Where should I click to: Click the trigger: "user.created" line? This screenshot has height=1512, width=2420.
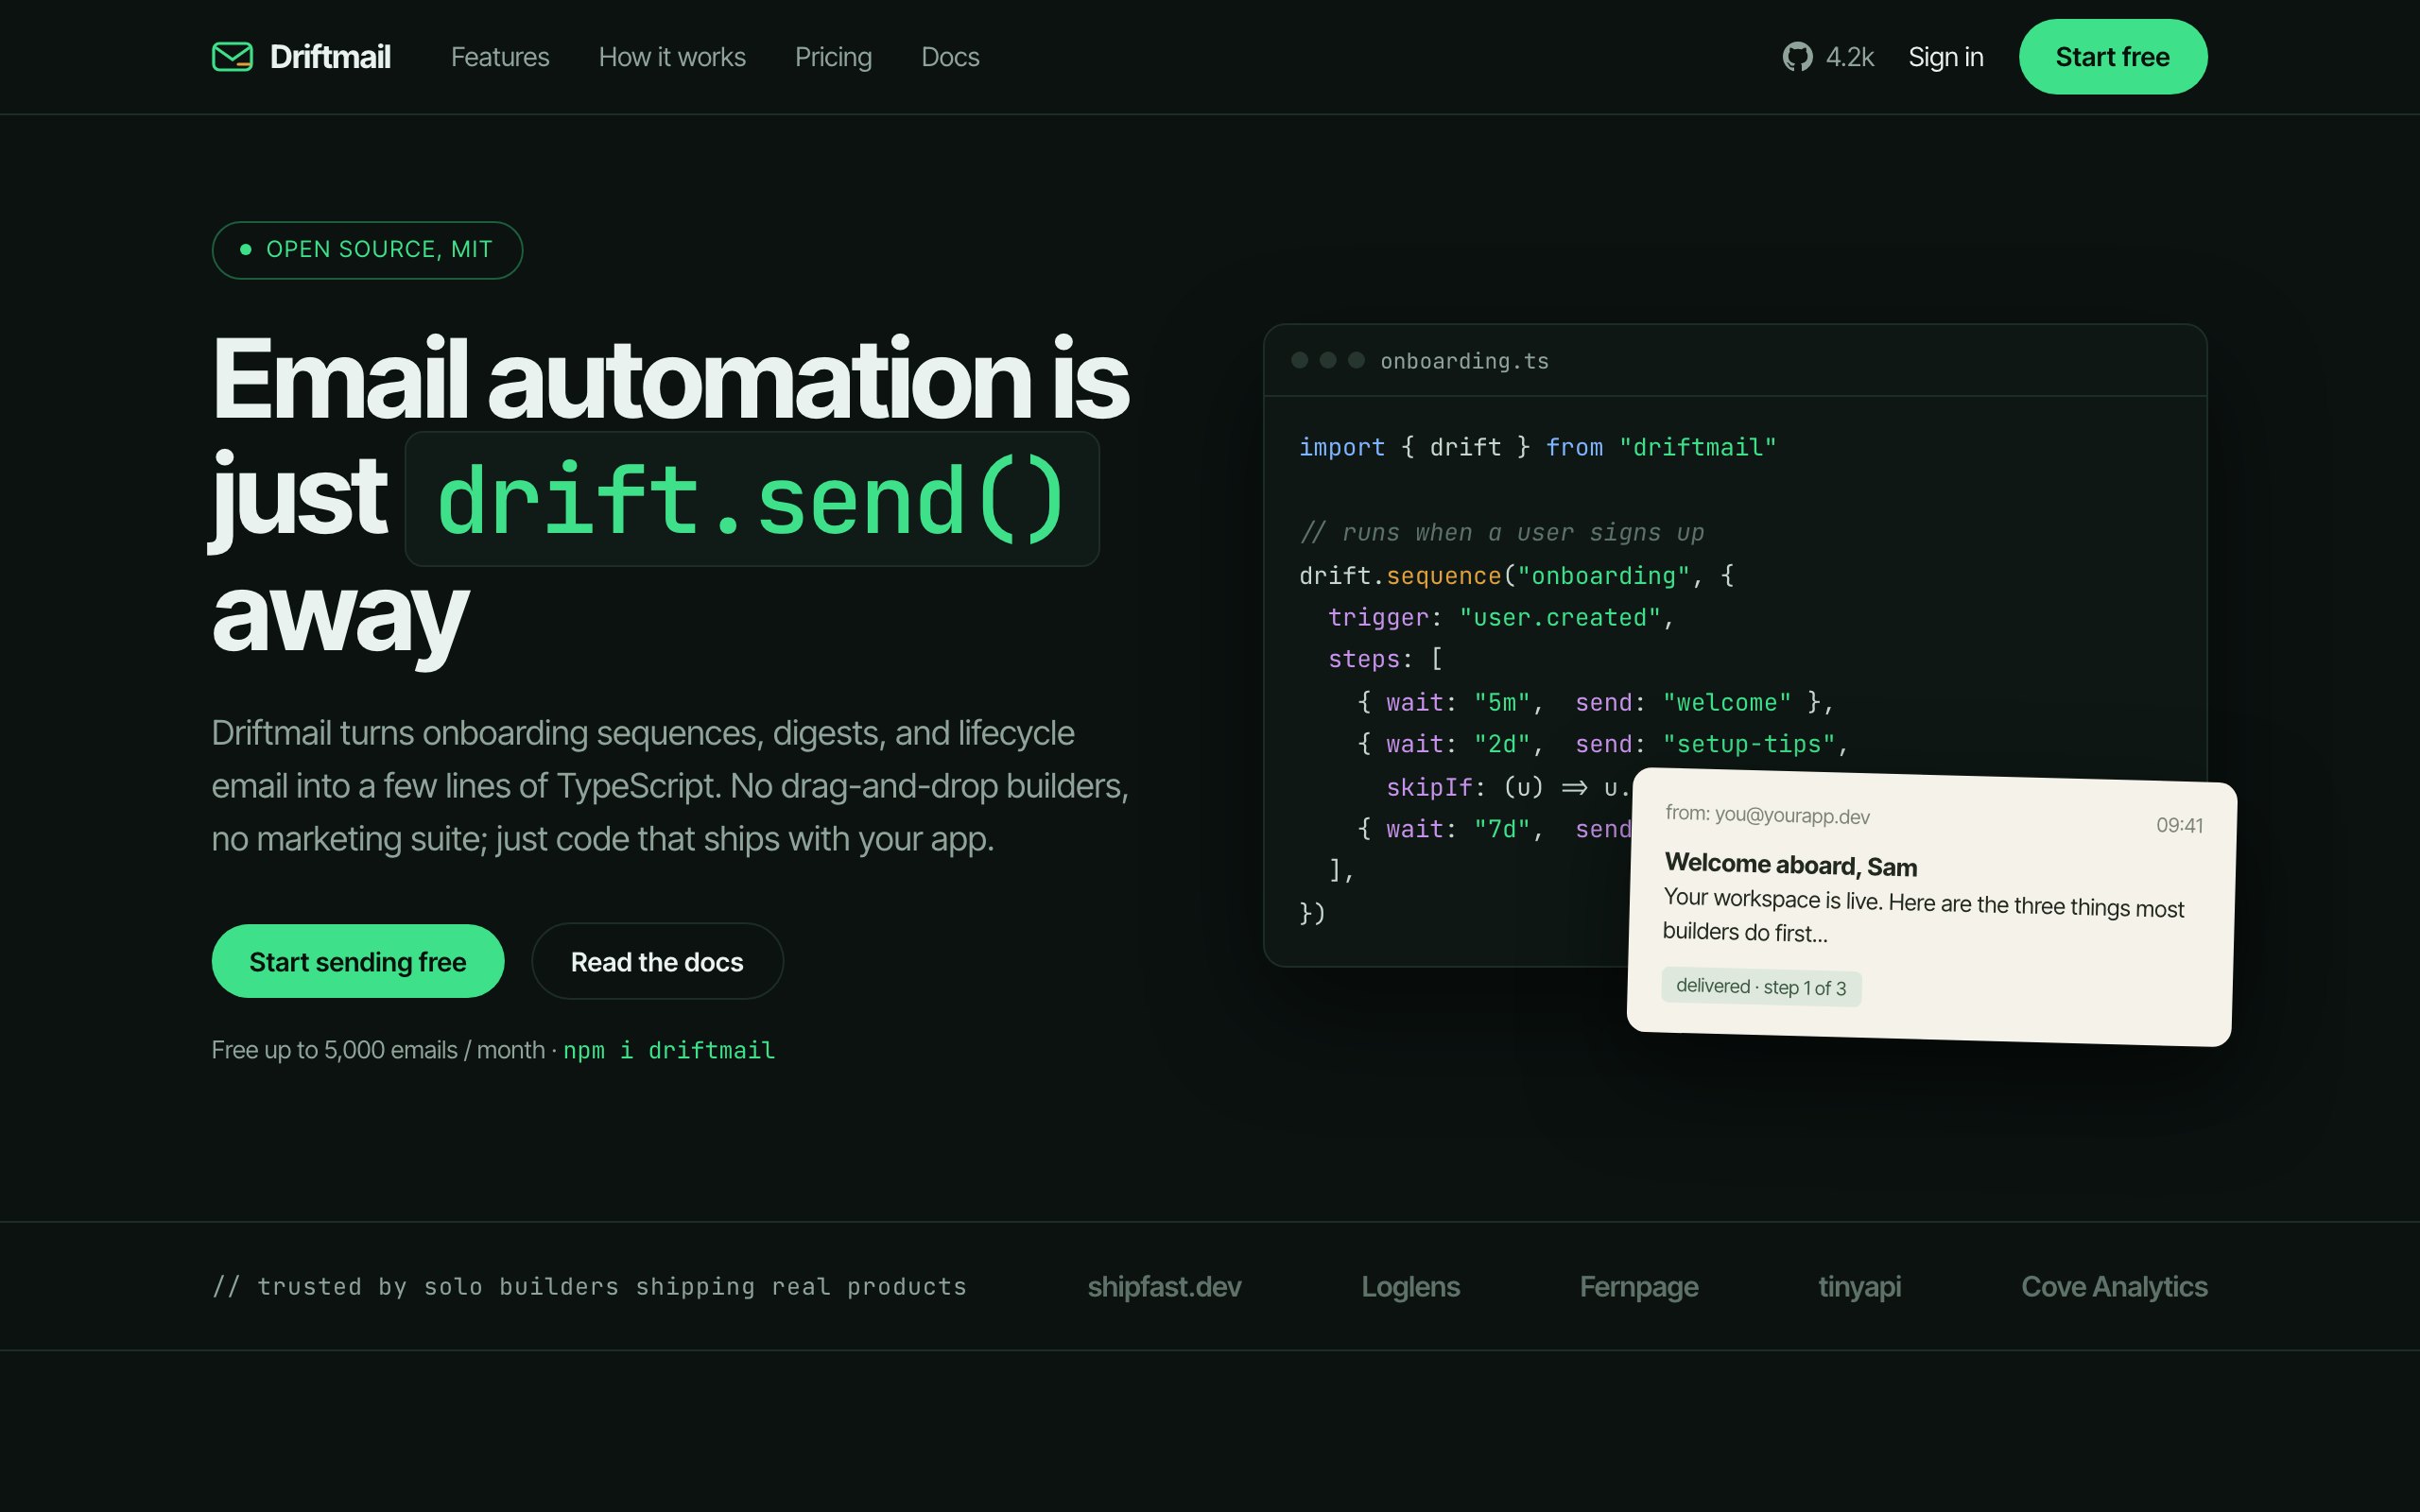1501,617
